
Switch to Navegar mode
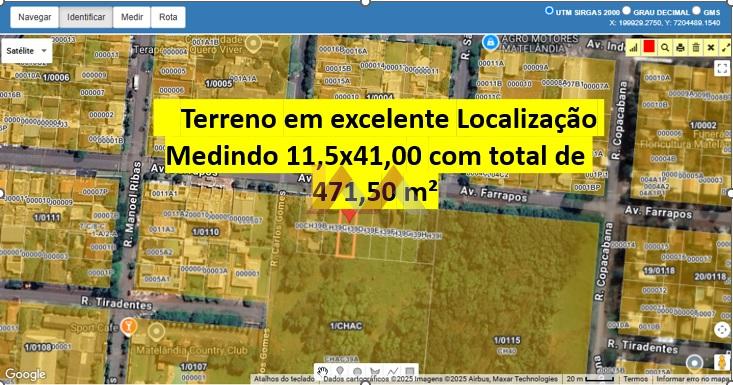[x=35, y=17]
